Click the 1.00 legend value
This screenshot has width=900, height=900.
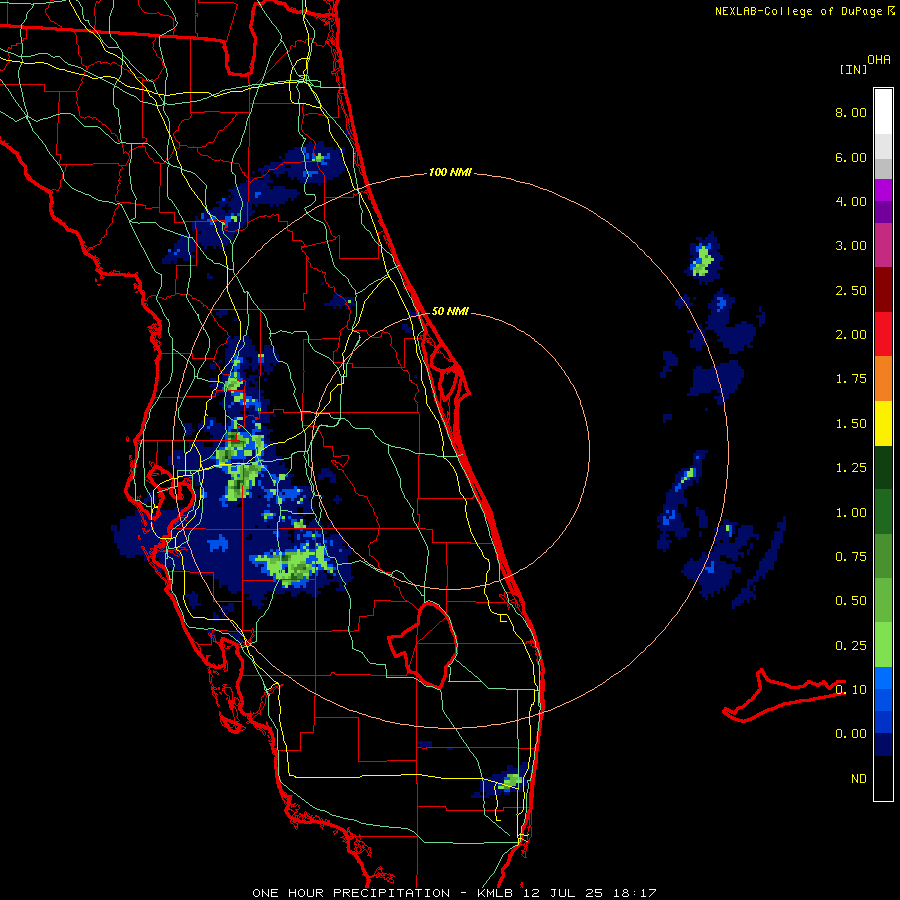tap(851, 513)
